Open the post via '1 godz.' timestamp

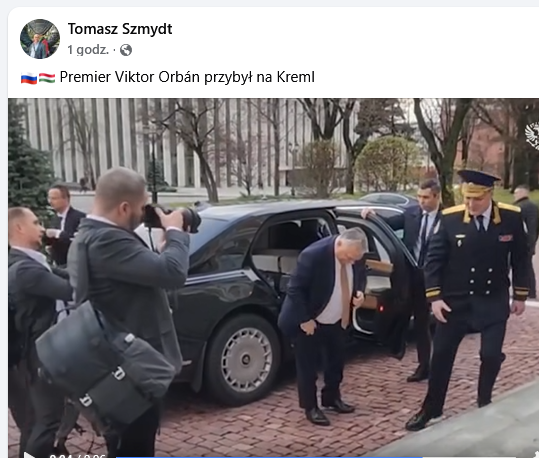click(88, 50)
